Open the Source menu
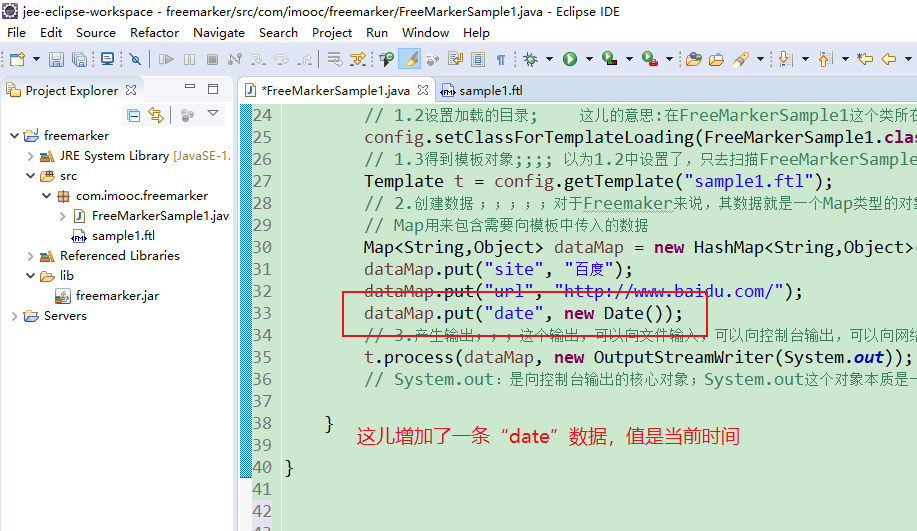917x531 pixels. tap(96, 33)
